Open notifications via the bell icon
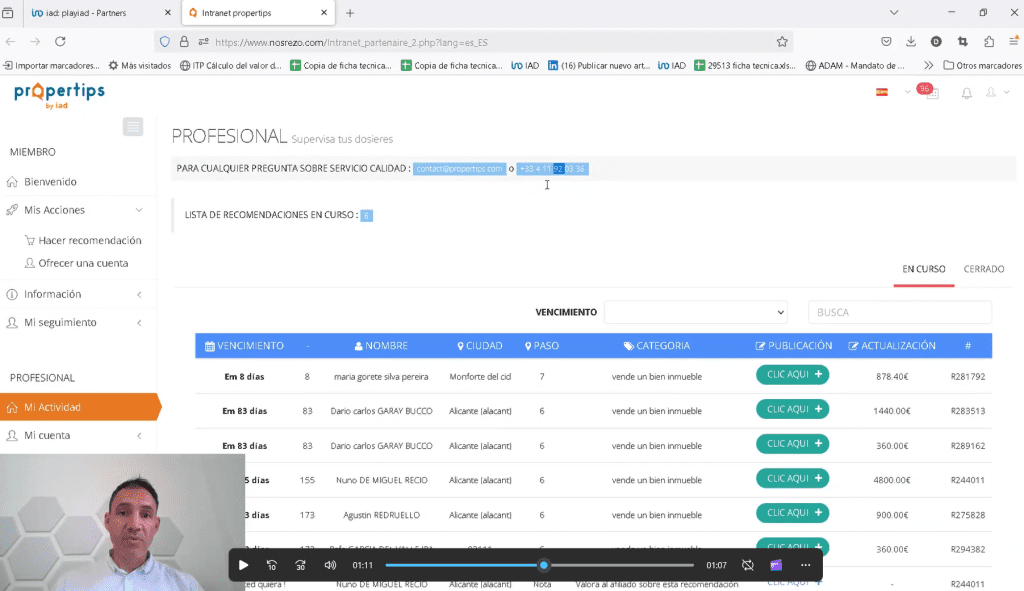 [x=966, y=94]
